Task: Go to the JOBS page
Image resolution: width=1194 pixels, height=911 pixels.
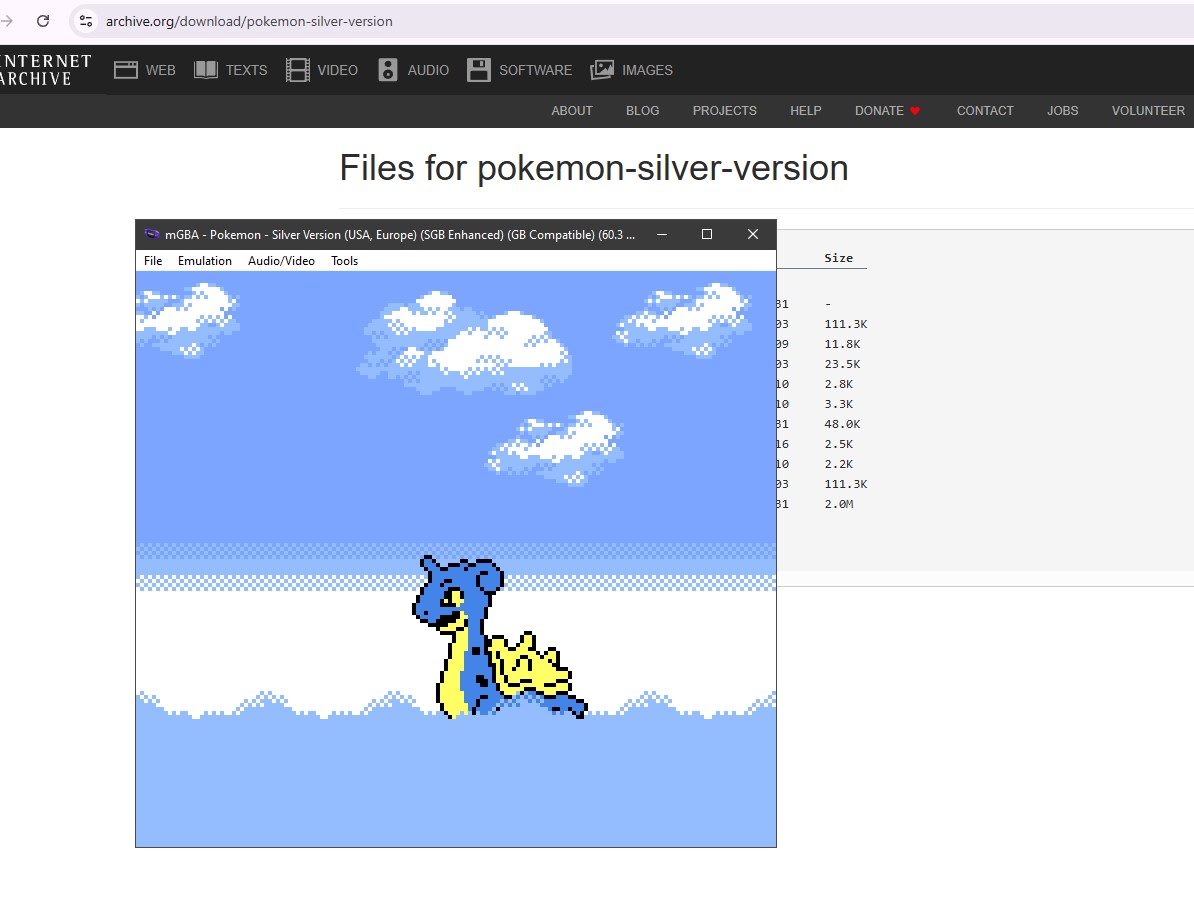Action: [1062, 110]
